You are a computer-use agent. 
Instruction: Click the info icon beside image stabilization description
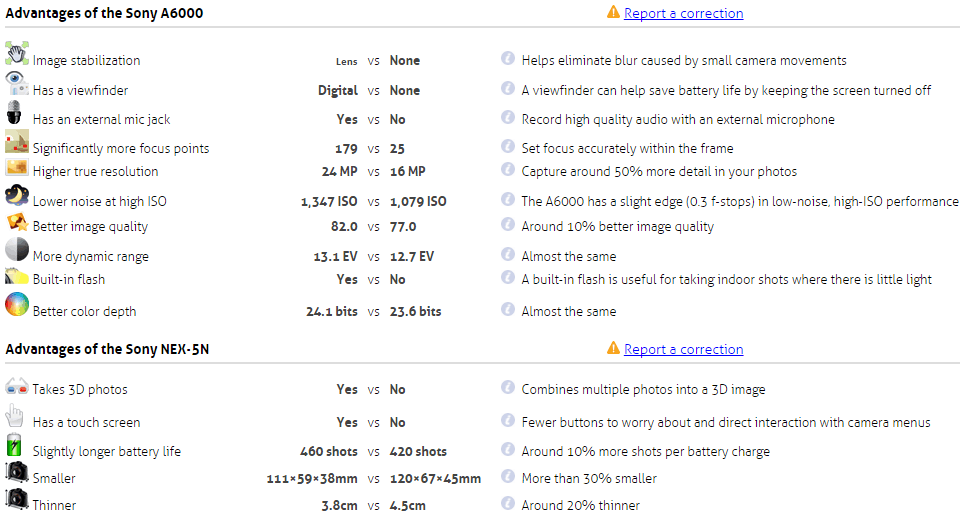(508, 59)
